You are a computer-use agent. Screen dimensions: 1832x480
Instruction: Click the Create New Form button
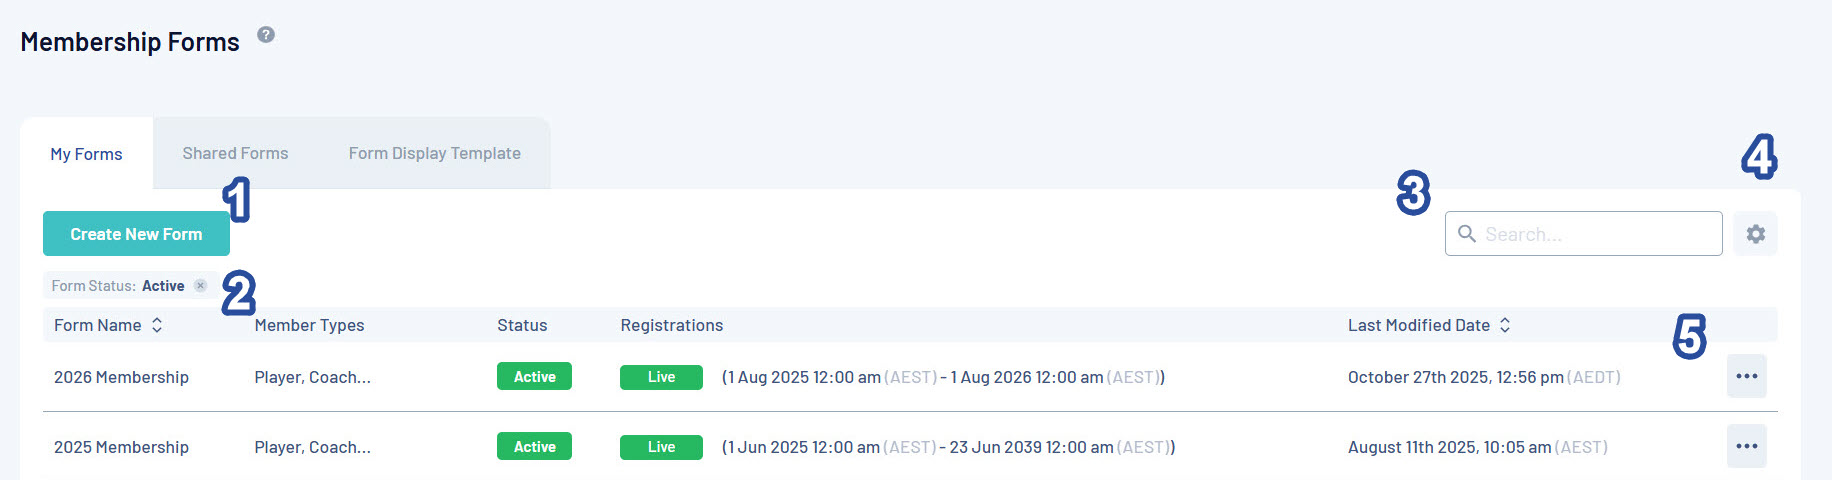pos(136,234)
